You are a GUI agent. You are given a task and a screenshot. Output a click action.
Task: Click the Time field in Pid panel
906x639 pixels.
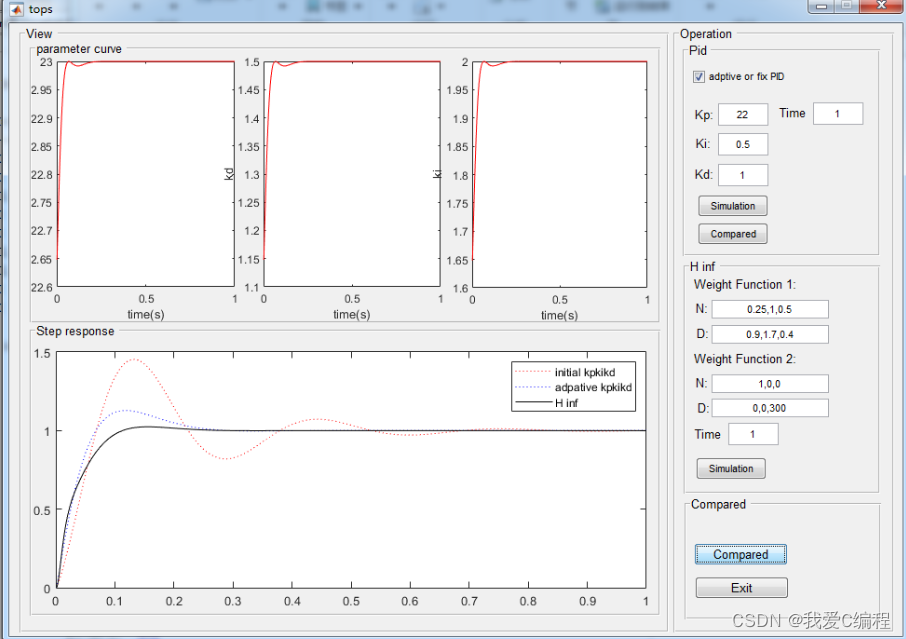[837, 114]
